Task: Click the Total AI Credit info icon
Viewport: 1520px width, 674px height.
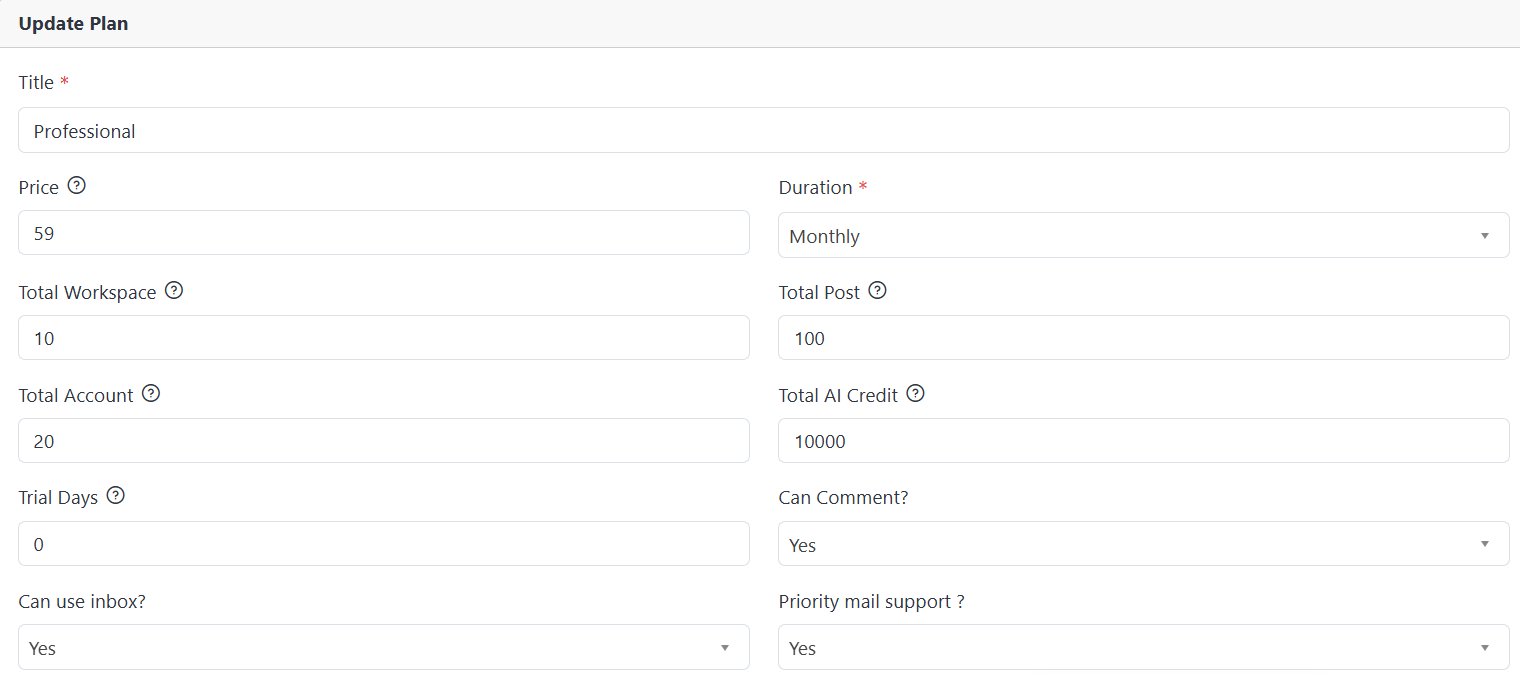Action: tap(916, 394)
